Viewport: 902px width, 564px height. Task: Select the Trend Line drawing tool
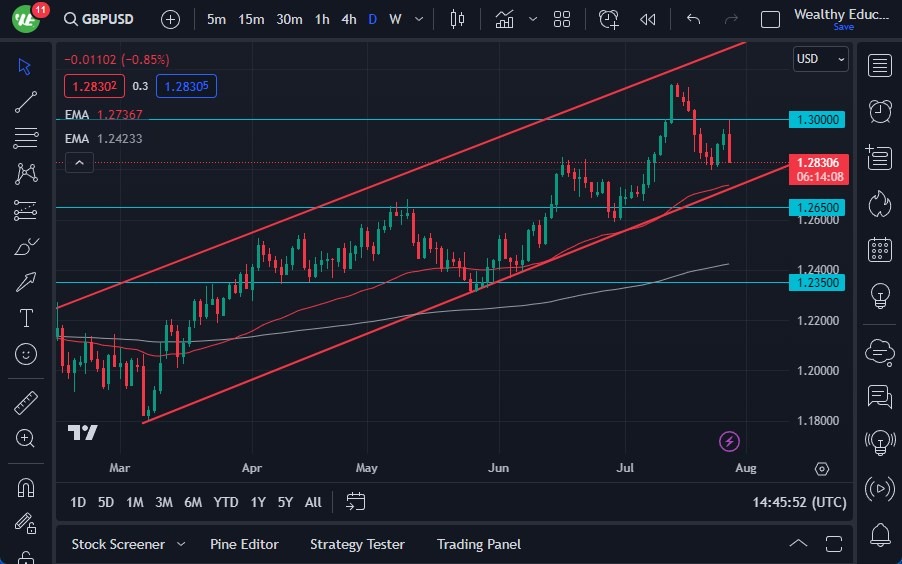click(26, 101)
